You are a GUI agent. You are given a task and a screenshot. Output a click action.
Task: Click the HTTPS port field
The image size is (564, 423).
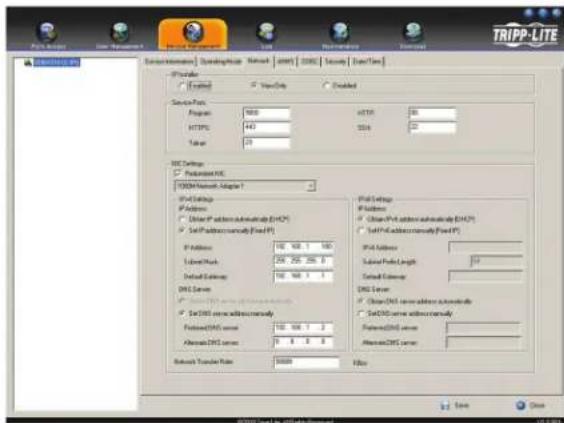[x=267, y=128]
